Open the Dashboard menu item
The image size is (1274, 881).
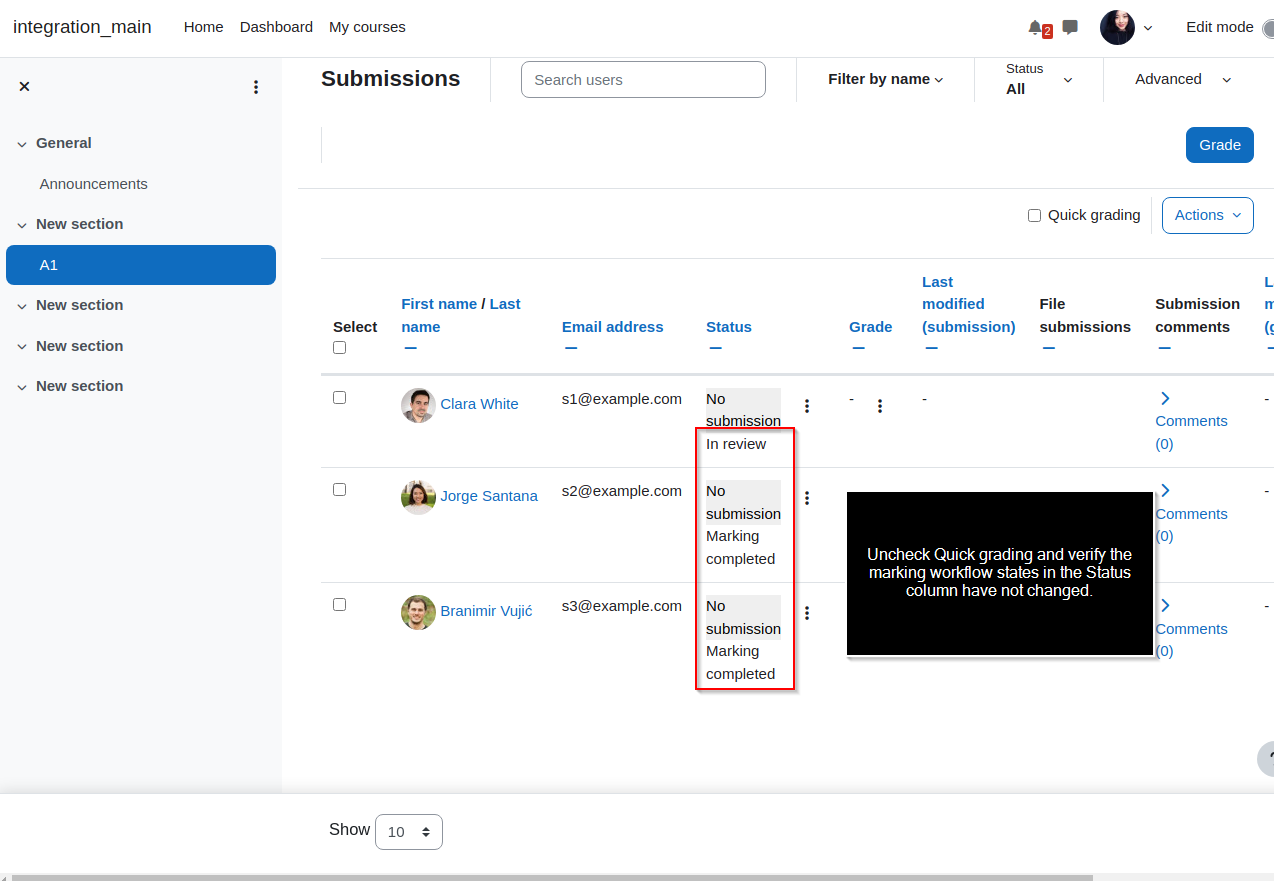(276, 27)
